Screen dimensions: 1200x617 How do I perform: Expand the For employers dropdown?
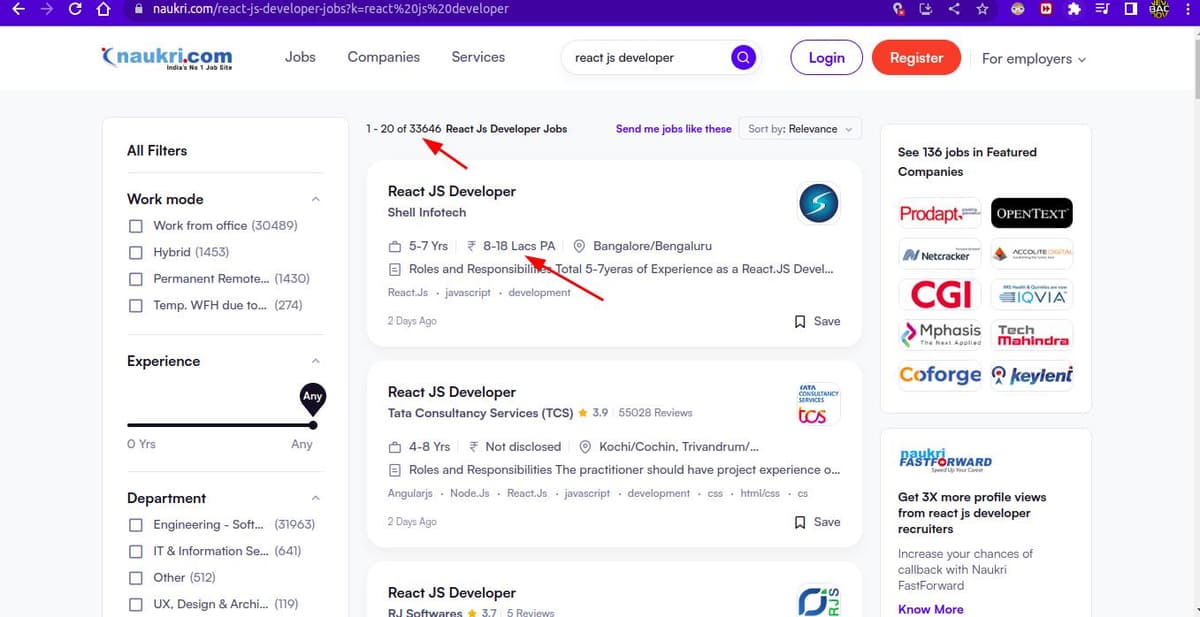(x=1033, y=59)
